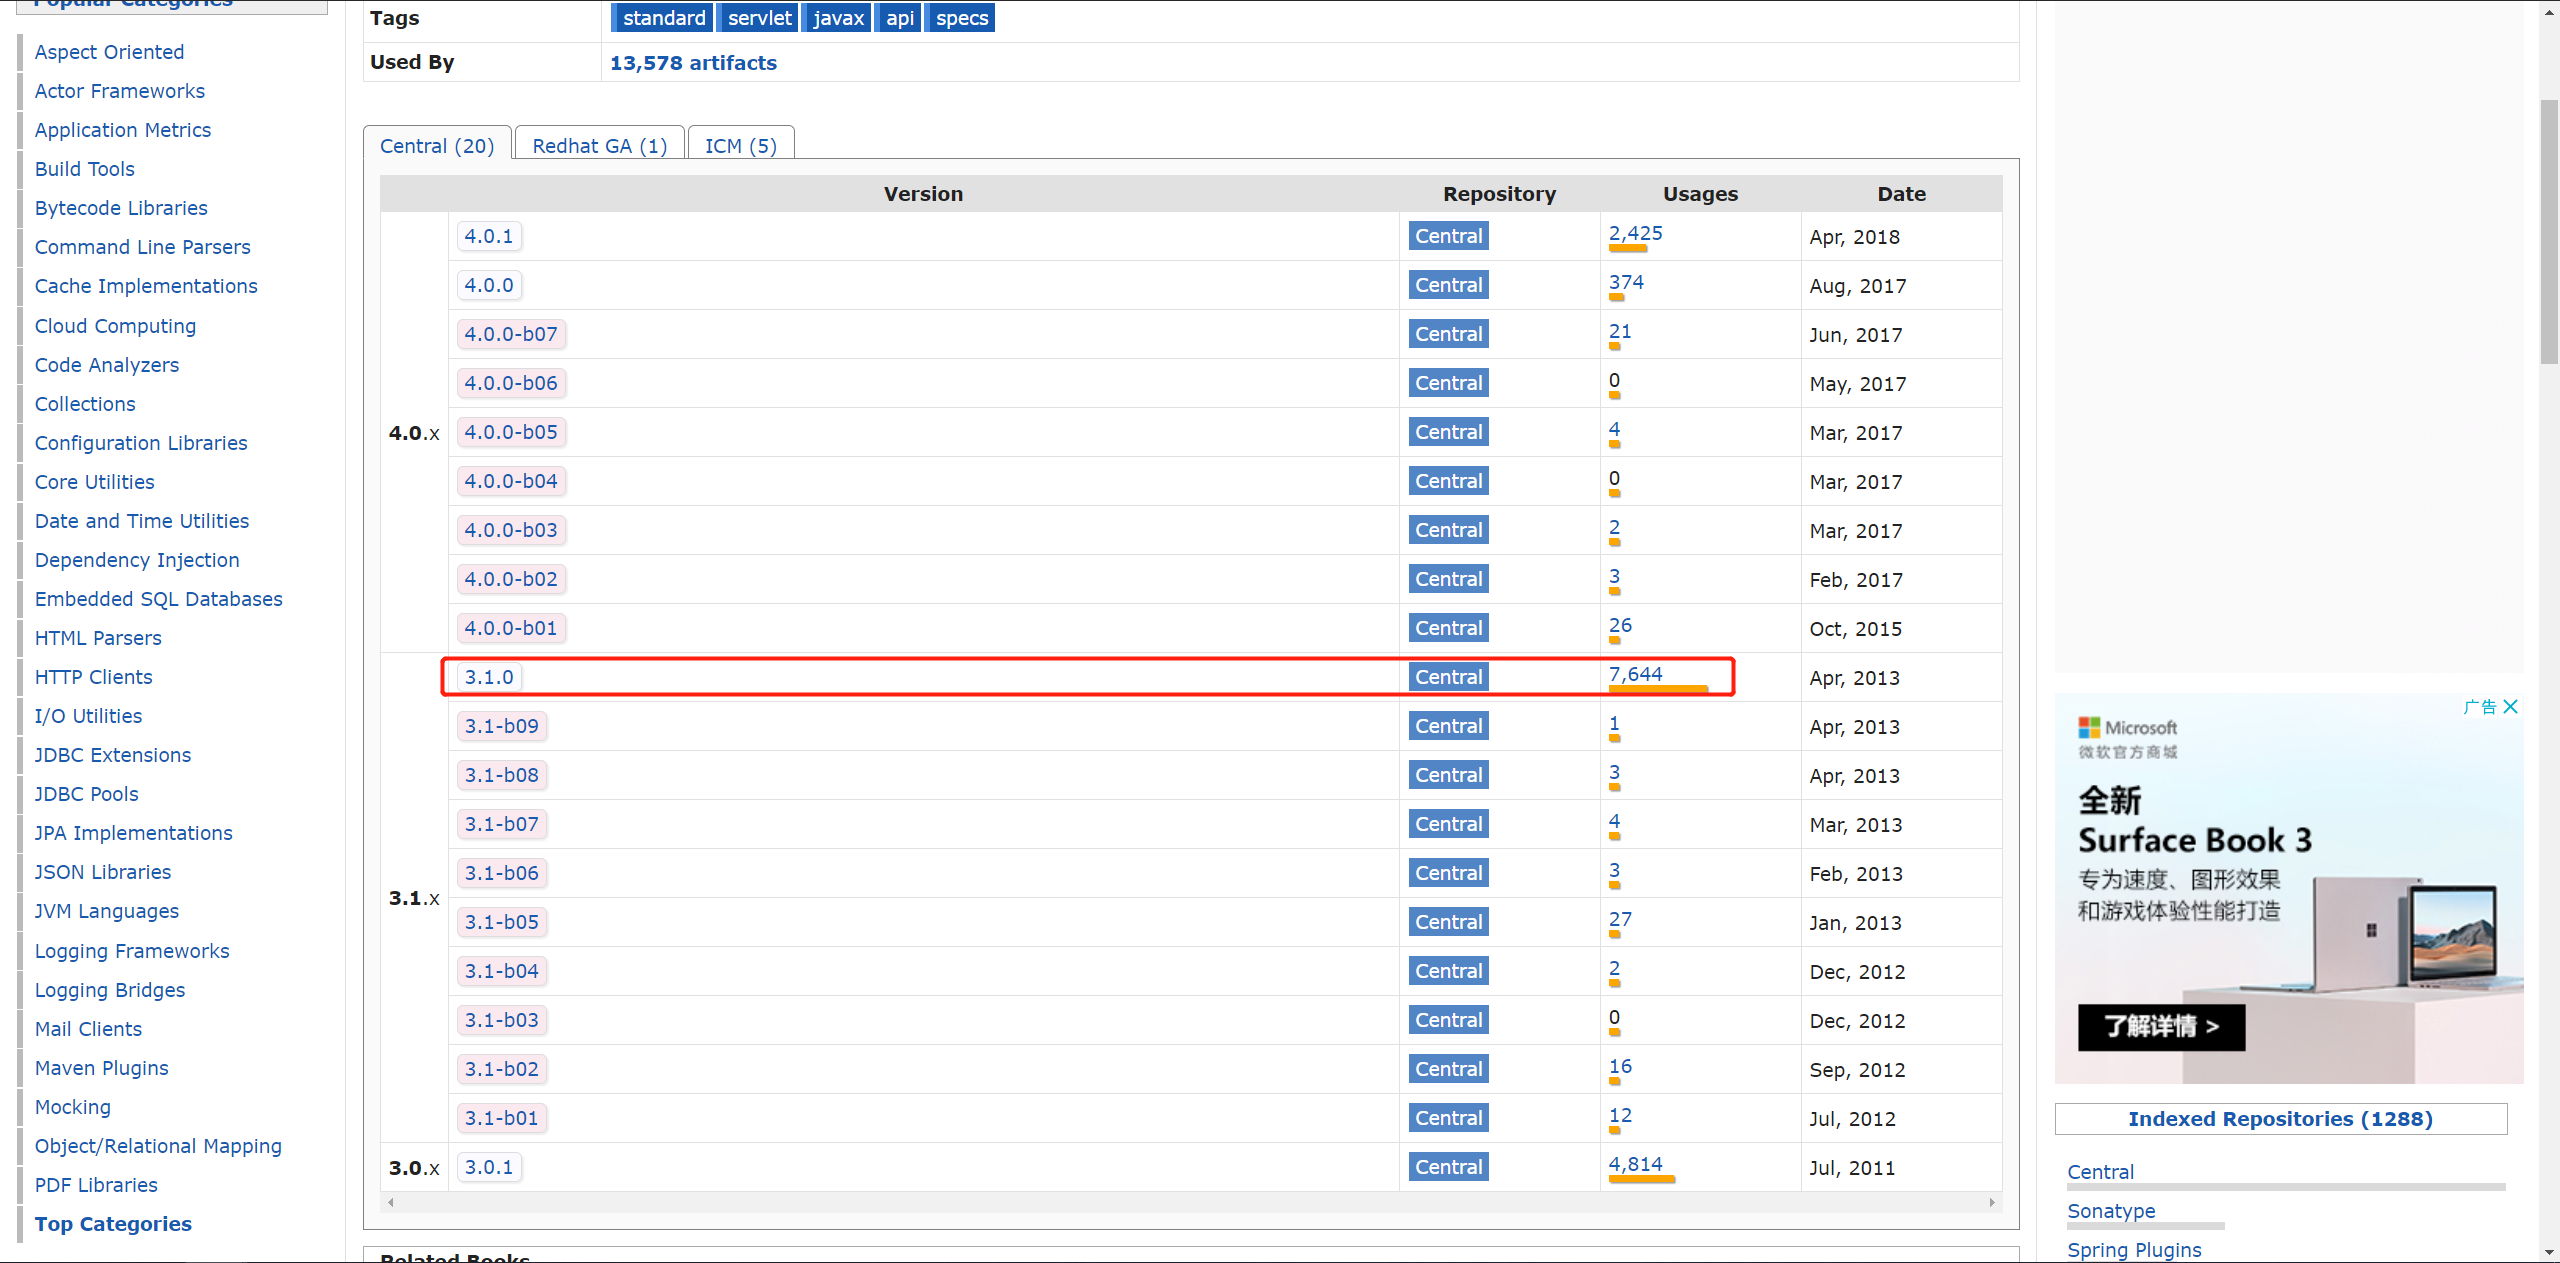The width and height of the screenshot is (2560, 1263).
Task: Switch to the Redhat GA (1) tab
Action: (599, 146)
